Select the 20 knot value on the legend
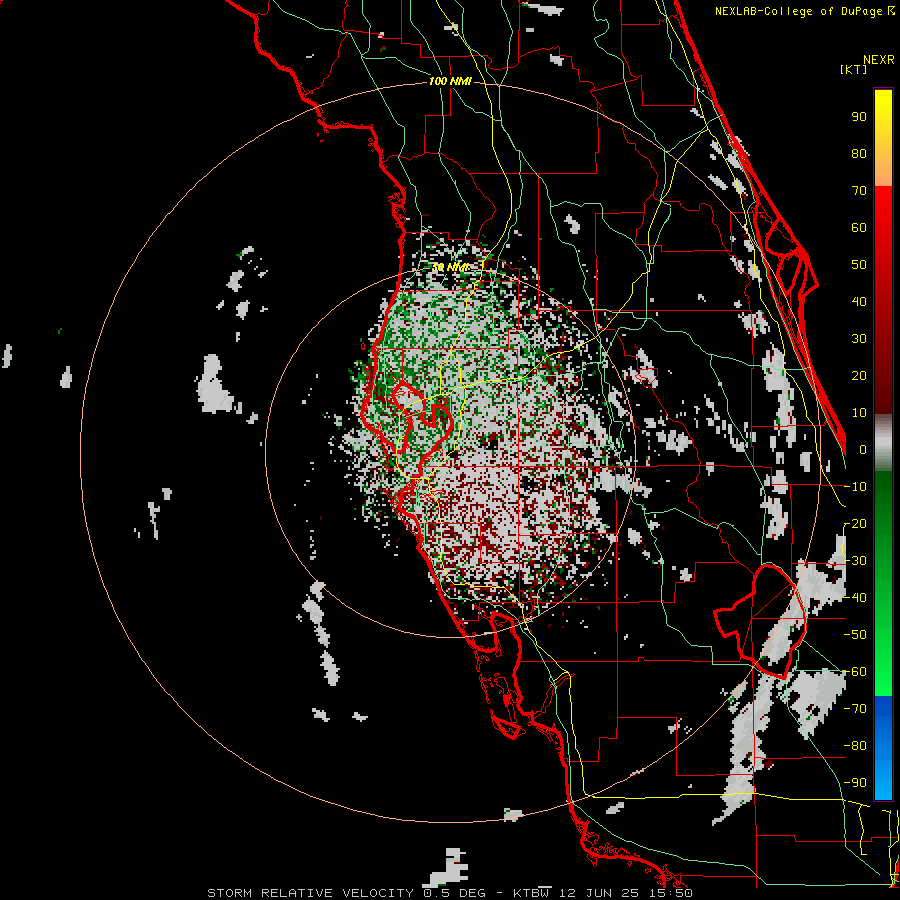This screenshot has width=900, height=900. click(x=859, y=375)
